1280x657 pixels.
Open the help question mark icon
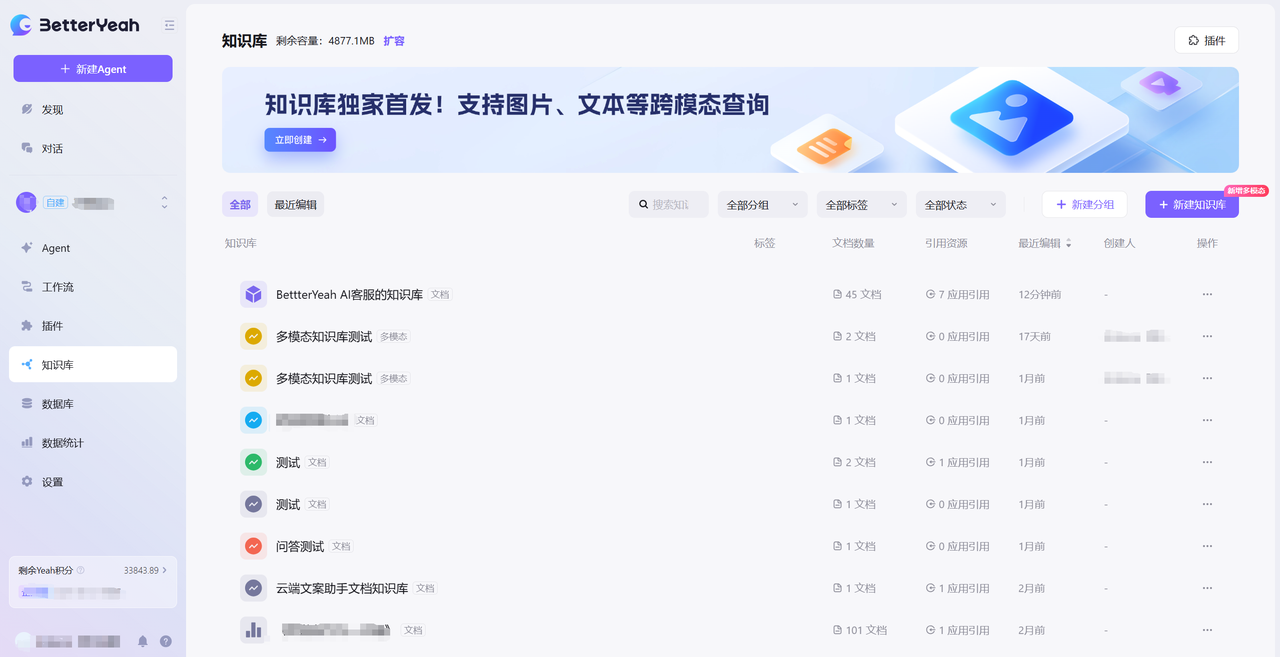click(166, 641)
